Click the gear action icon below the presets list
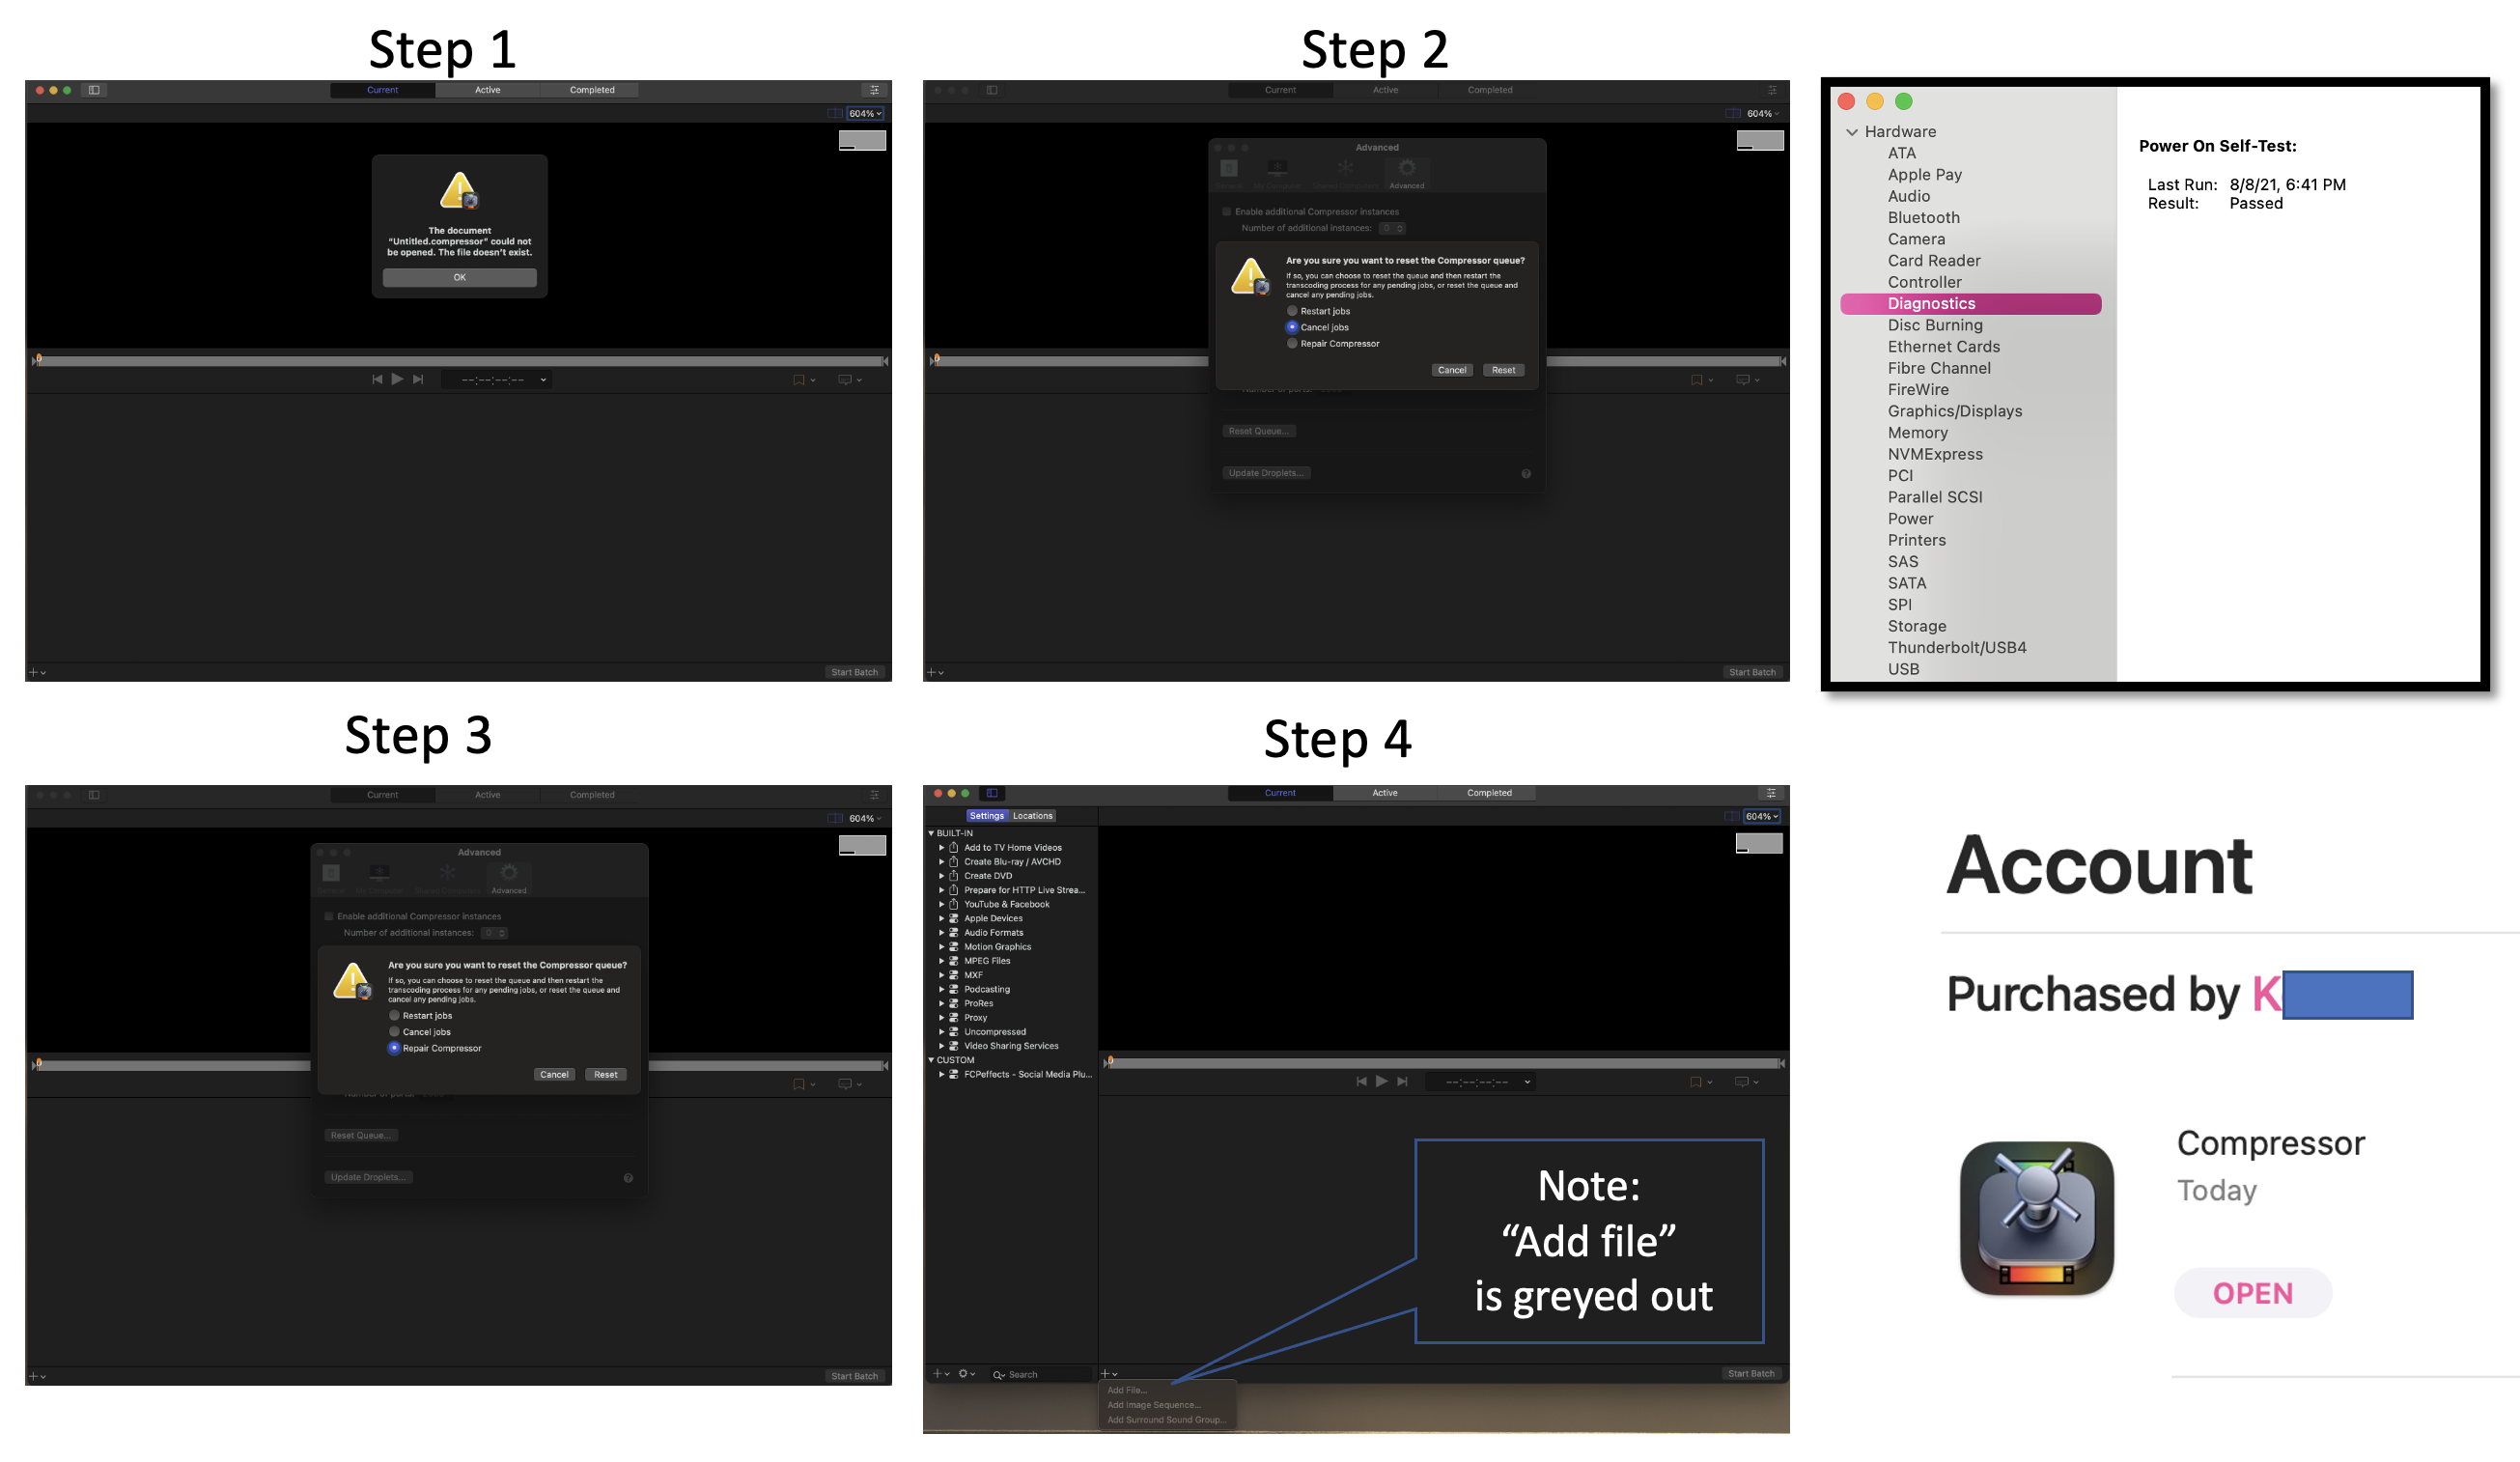The height and width of the screenshot is (1462, 2520). click(x=964, y=1374)
